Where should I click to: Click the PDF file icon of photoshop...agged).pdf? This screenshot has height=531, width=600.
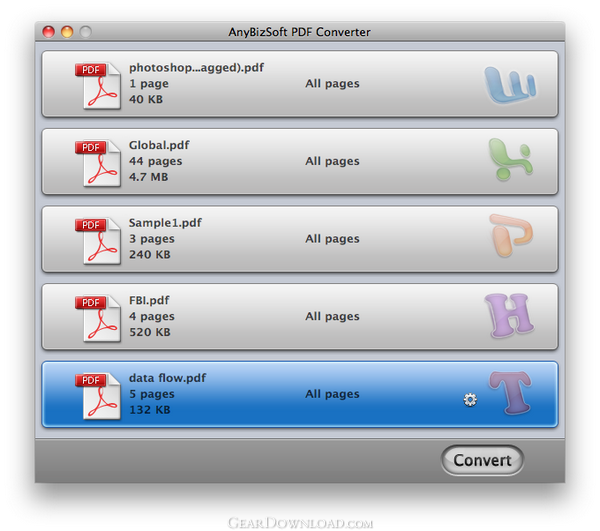(98, 86)
